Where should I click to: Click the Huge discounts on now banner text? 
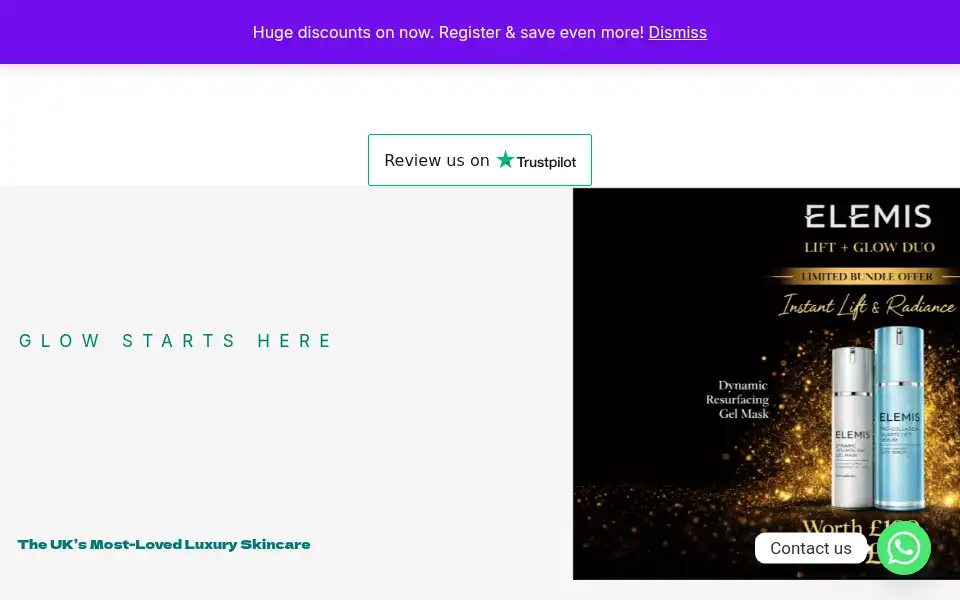(x=448, y=32)
